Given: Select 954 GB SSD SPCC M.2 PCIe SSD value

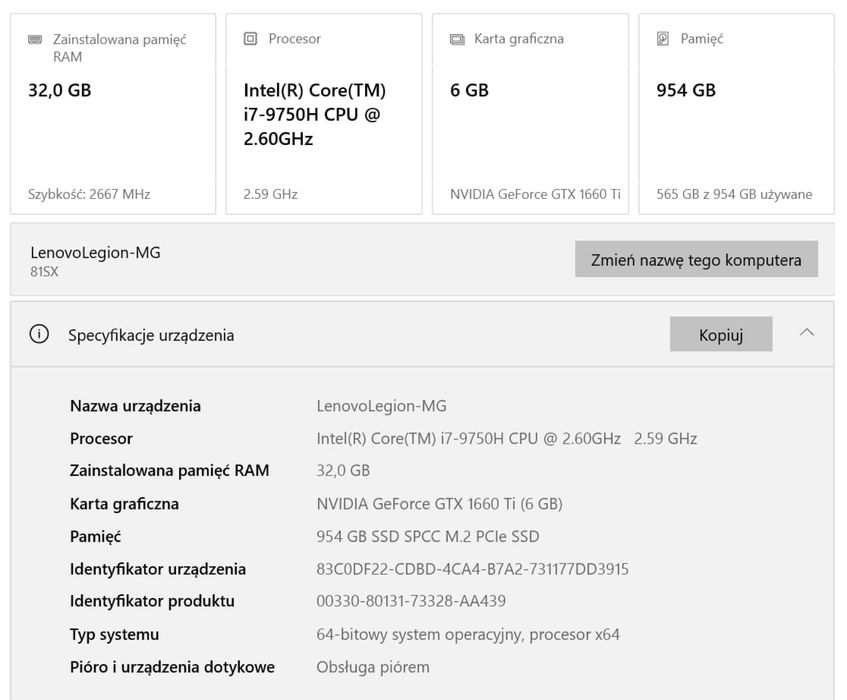Looking at the screenshot, I should click(428, 536).
